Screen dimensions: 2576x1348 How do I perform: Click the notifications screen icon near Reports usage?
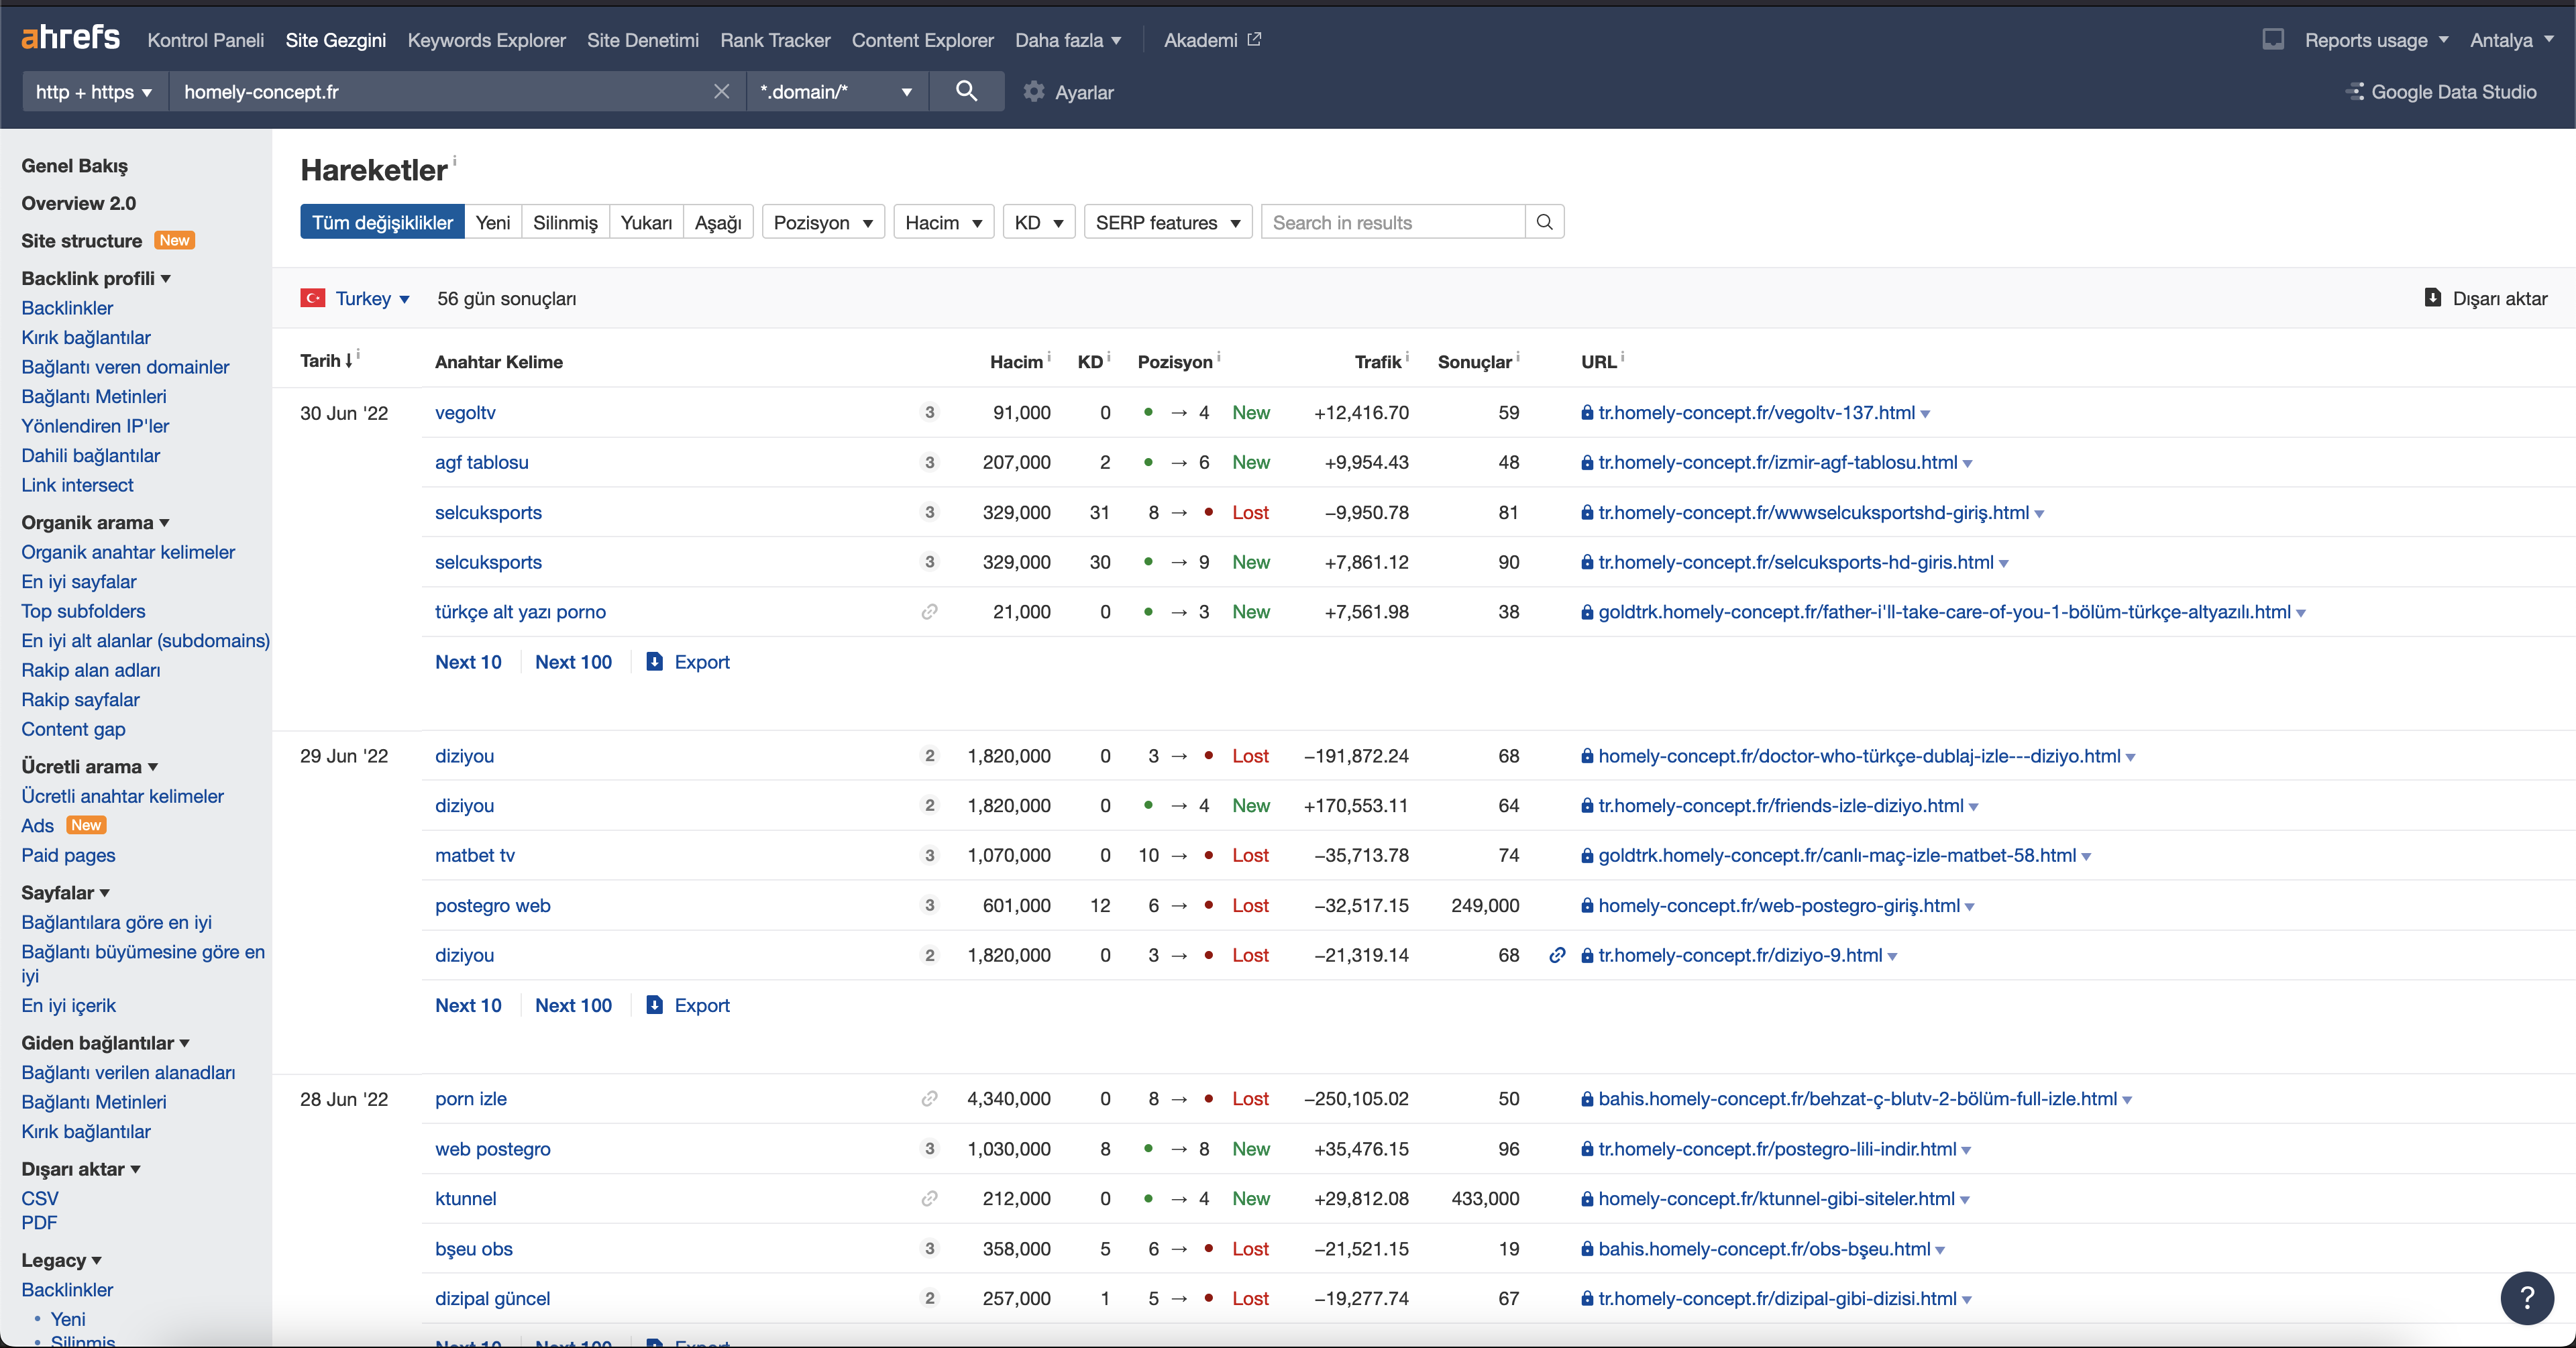(2272, 40)
